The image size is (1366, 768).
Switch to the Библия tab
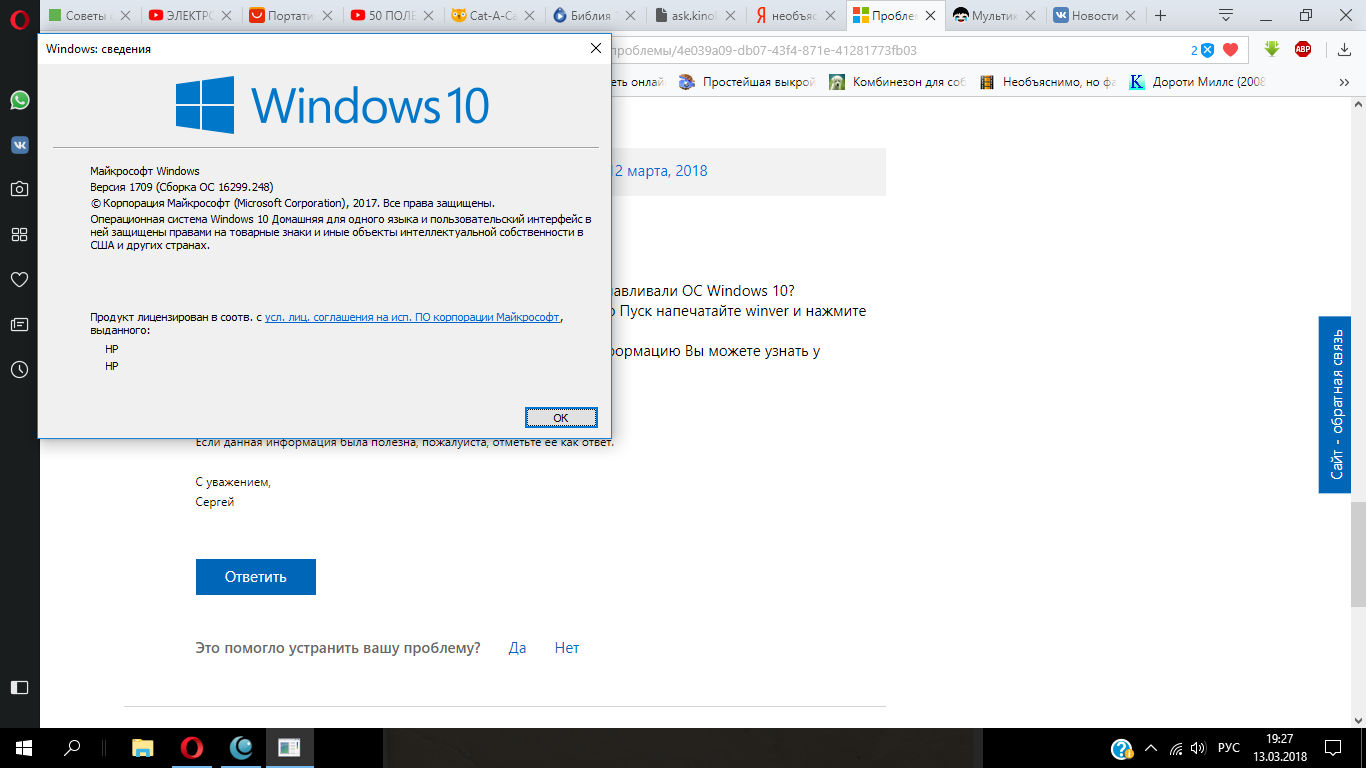coord(593,15)
